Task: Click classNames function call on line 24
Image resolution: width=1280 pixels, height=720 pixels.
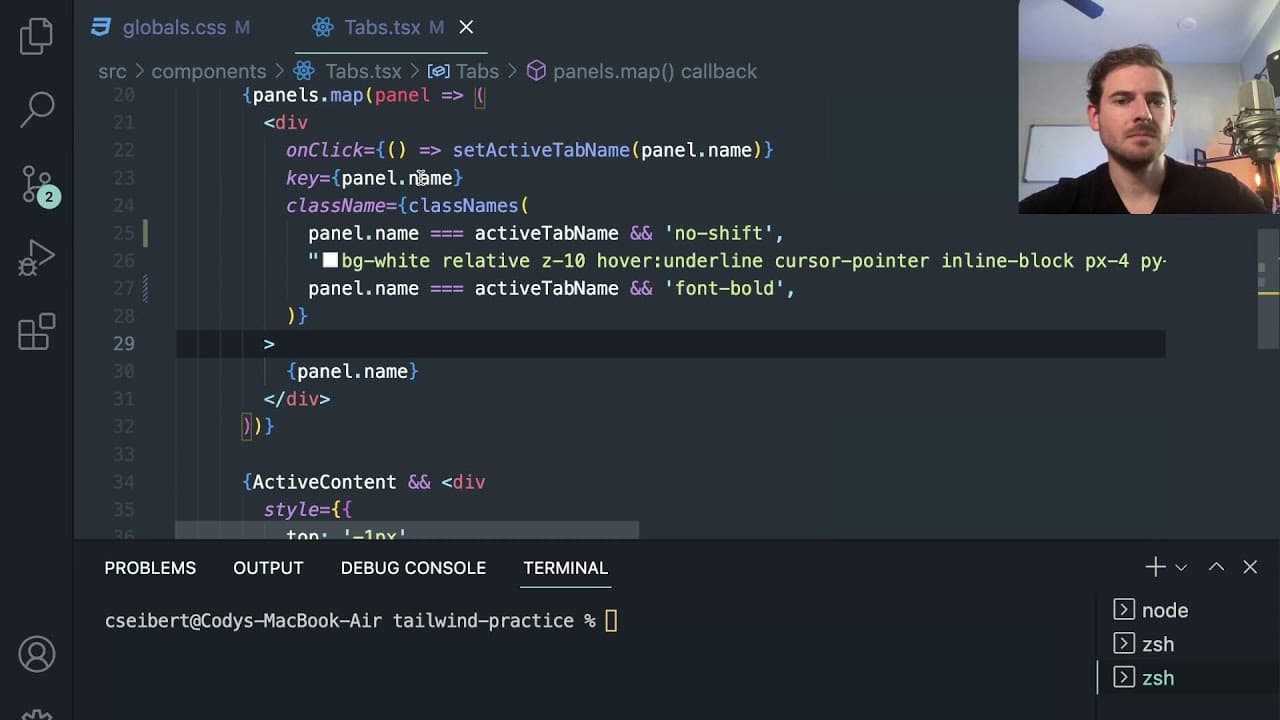Action: (463, 205)
